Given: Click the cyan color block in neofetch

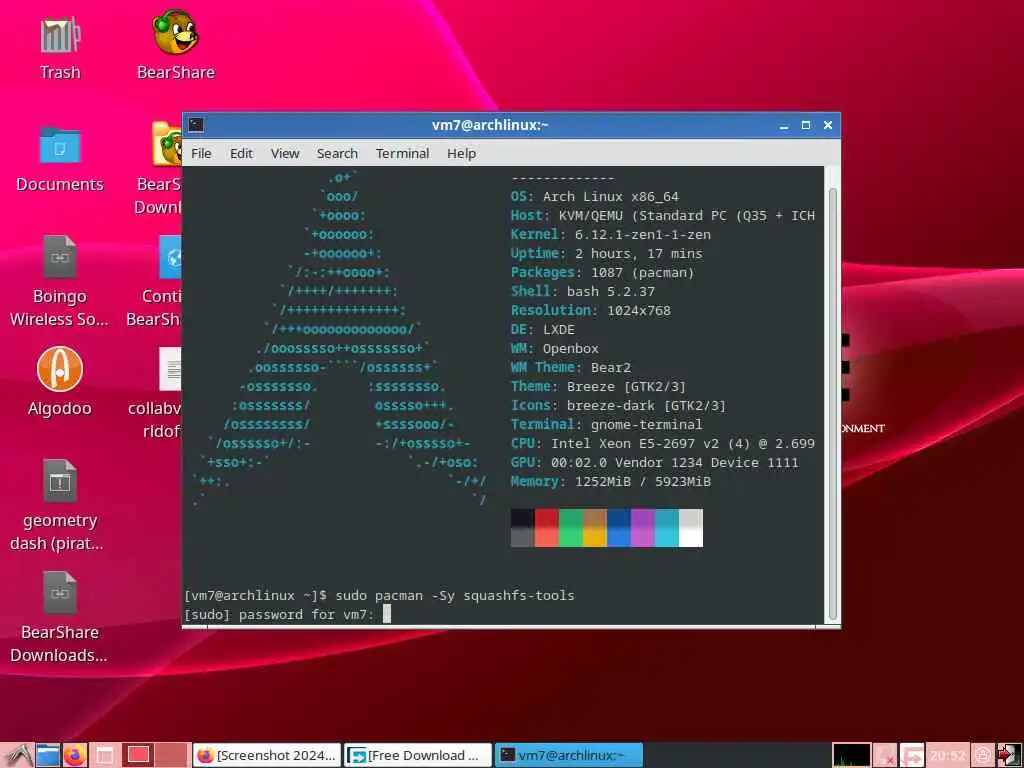Looking at the screenshot, I should click(667, 528).
